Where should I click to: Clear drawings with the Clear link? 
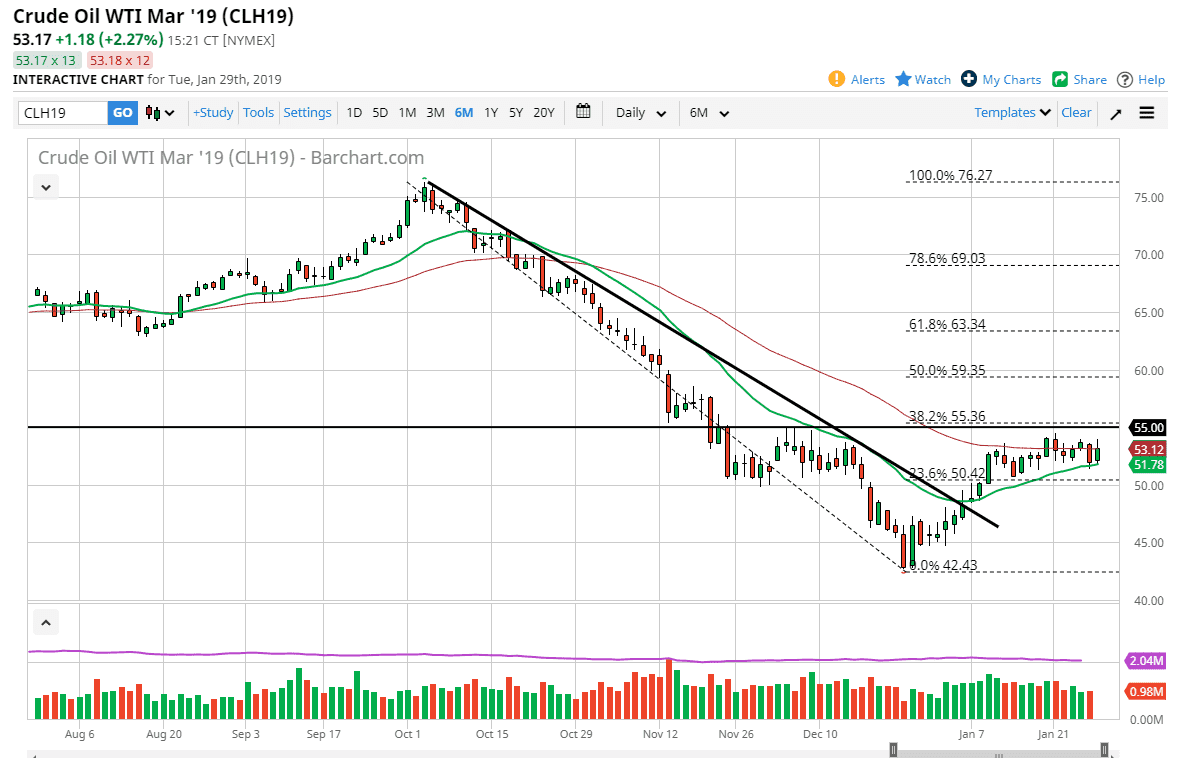point(1076,112)
